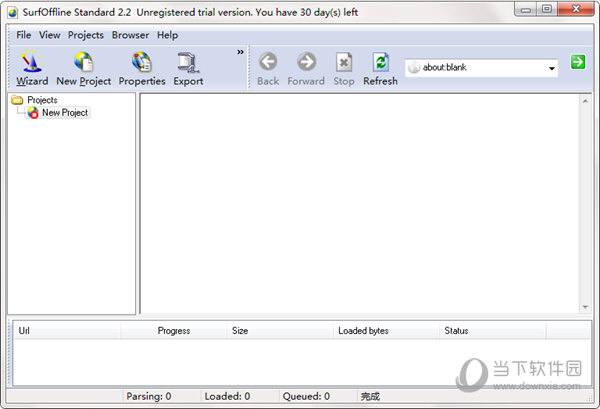
Task: Open the Help menu
Action: [x=167, y=35]
